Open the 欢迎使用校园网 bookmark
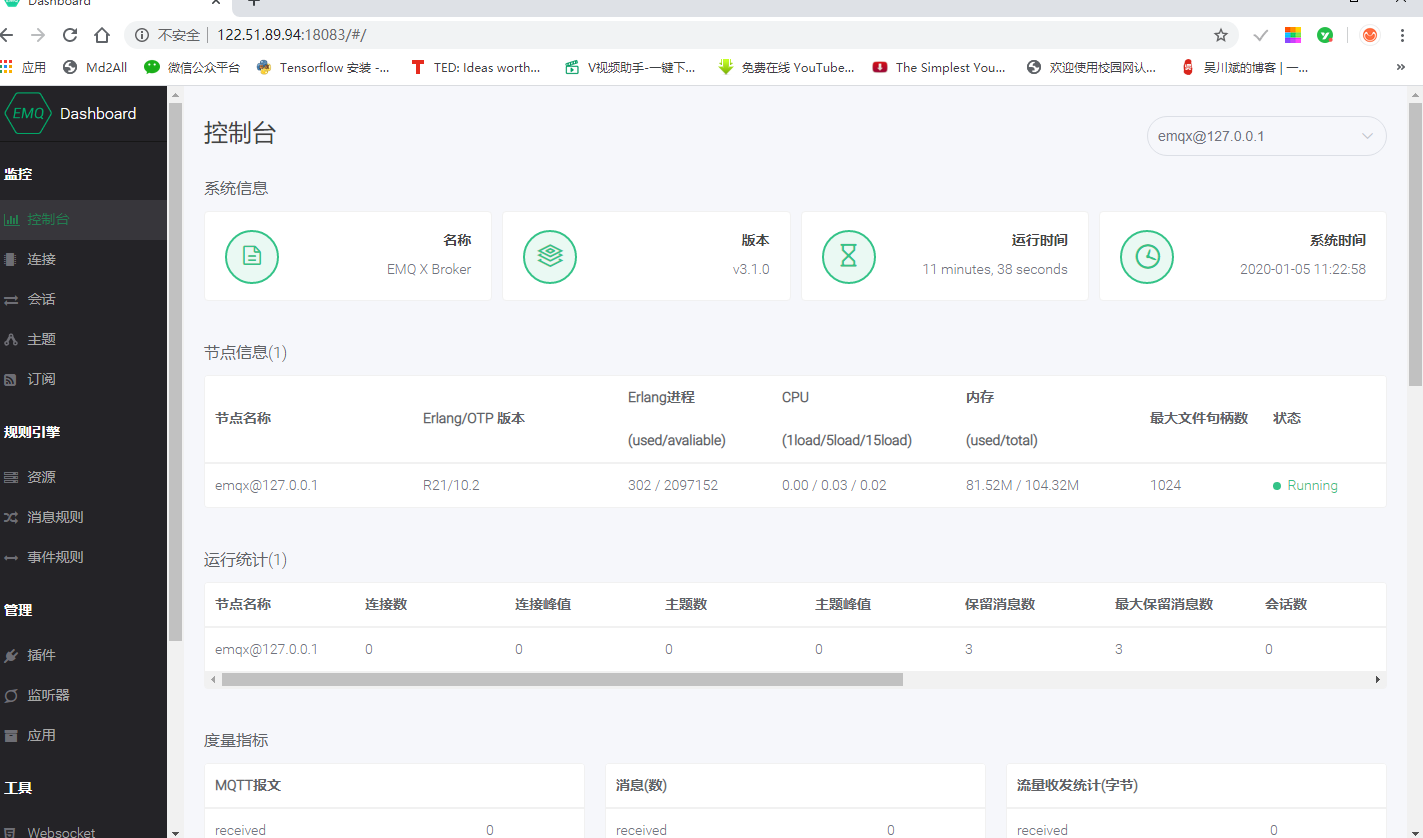This screenshot has height=838, width=1423. [x=1092, y=67]
